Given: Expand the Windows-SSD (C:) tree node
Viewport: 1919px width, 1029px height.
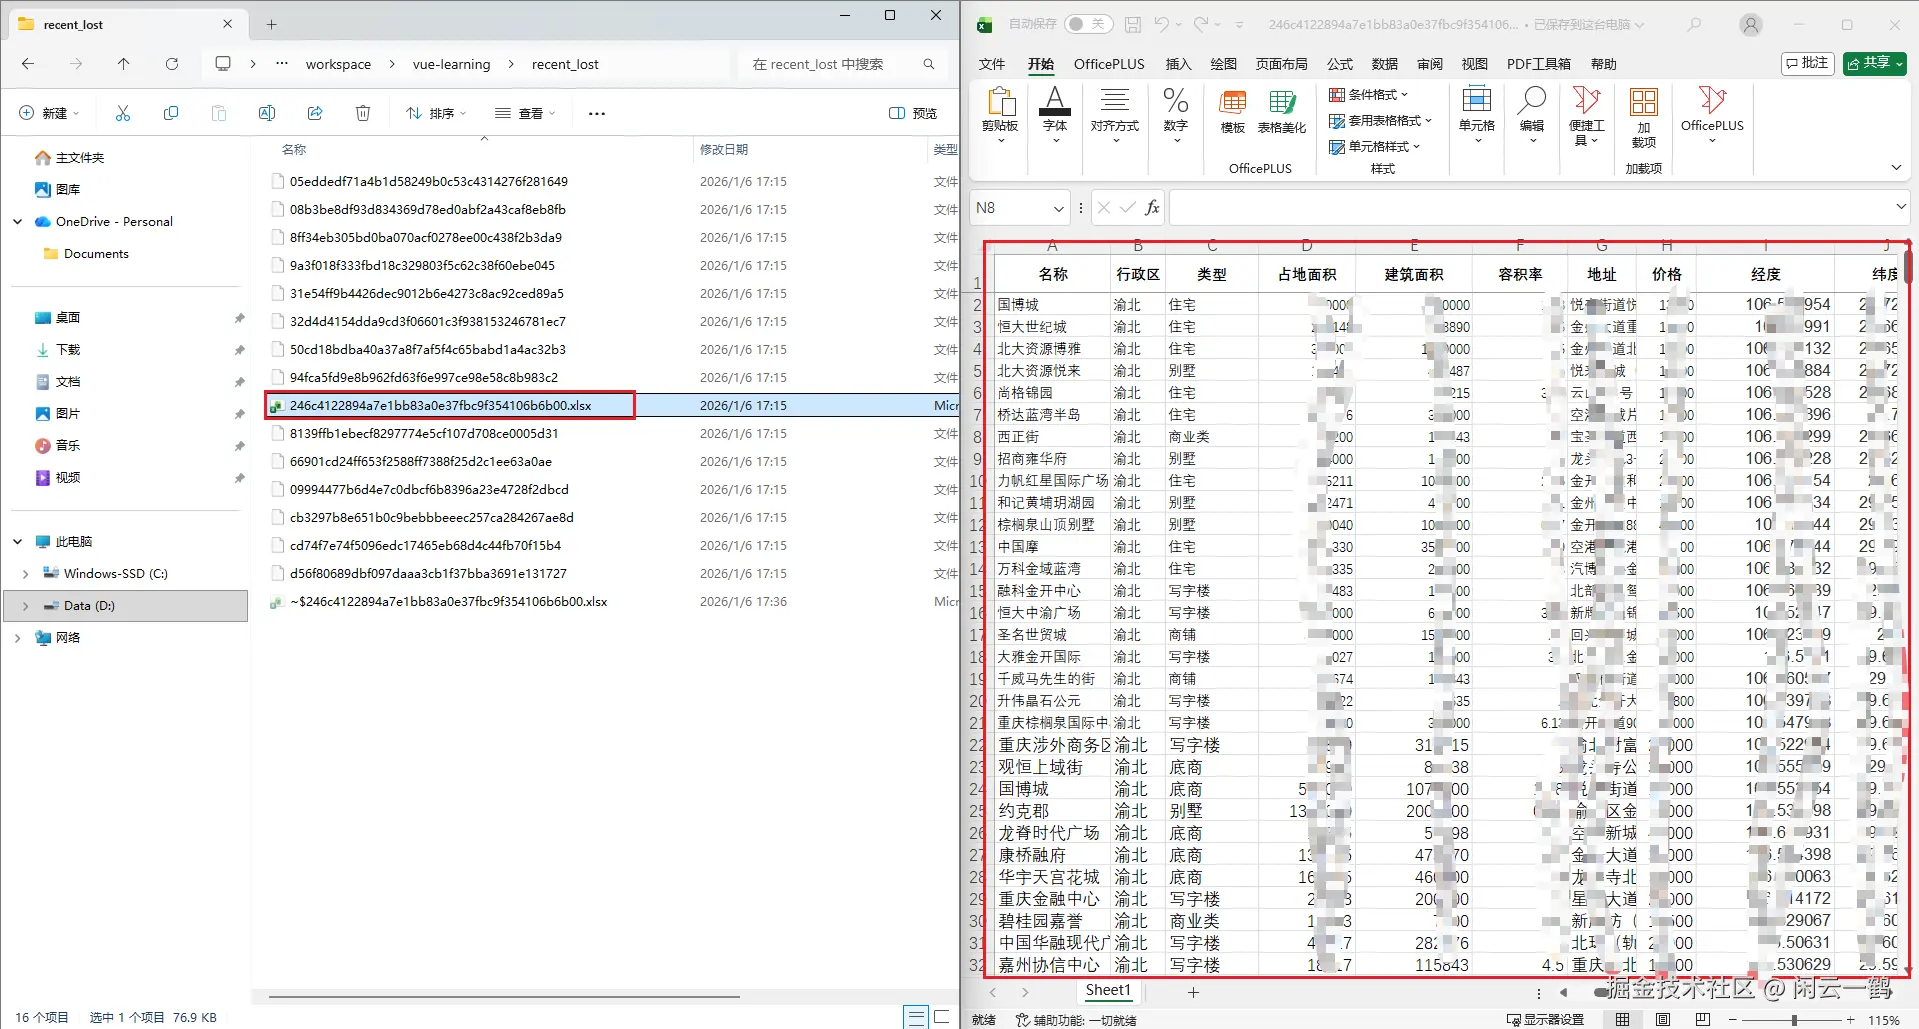Looking at the screenshot, I should click(25, 574).
